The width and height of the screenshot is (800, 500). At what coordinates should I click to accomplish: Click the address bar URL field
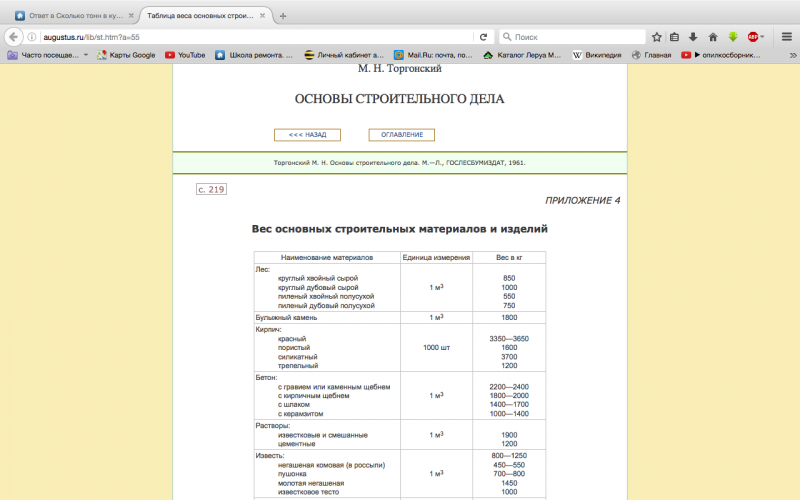pos(250,36)
